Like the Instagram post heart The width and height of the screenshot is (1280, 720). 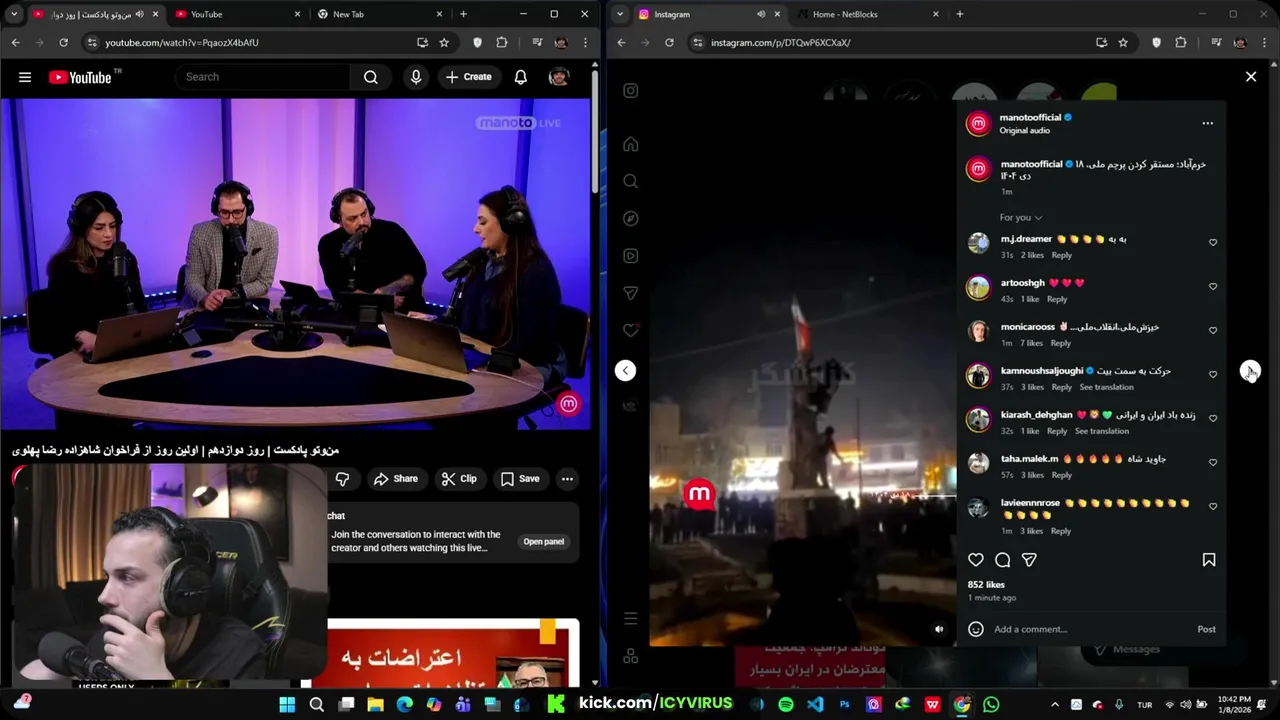[x=976, y=560]
